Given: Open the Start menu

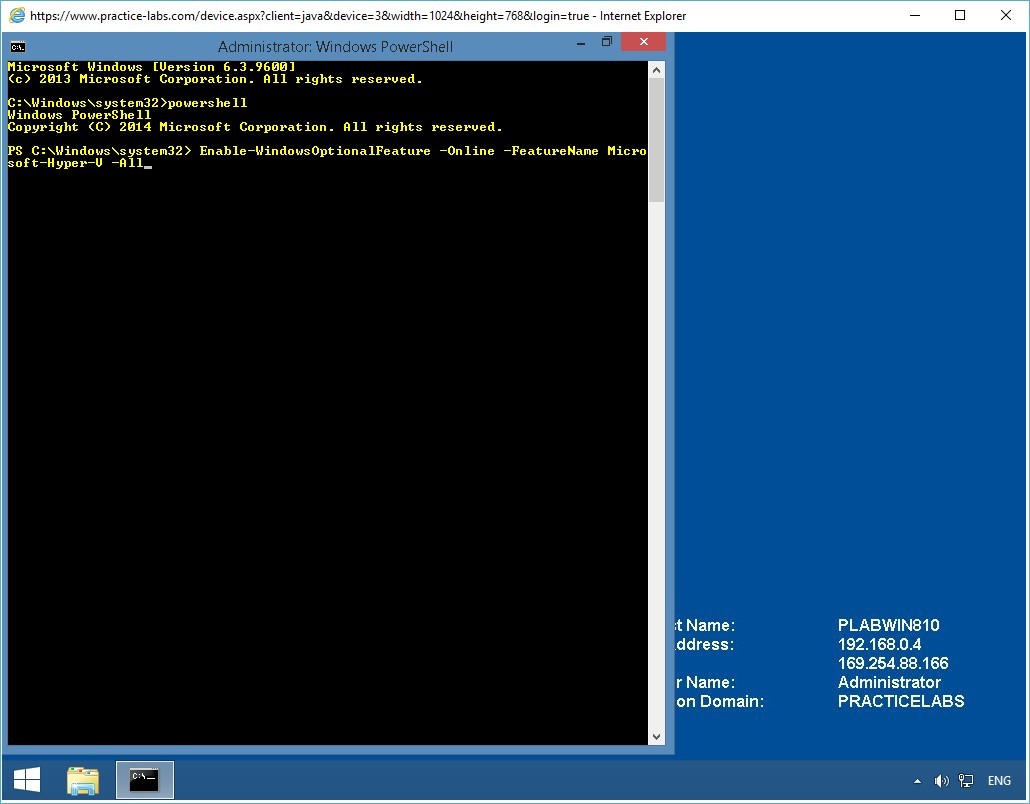Looking at the screenshot, I should 26,779.
